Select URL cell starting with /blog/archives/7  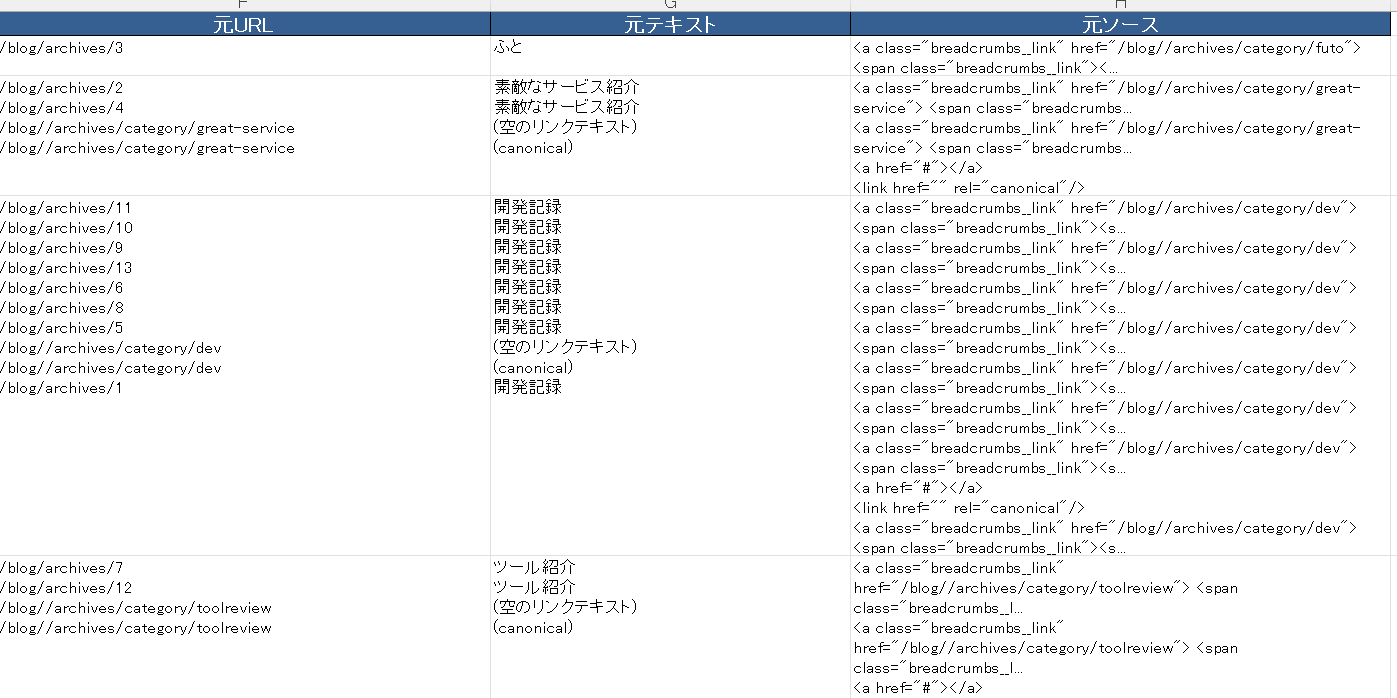click(243, 626)
